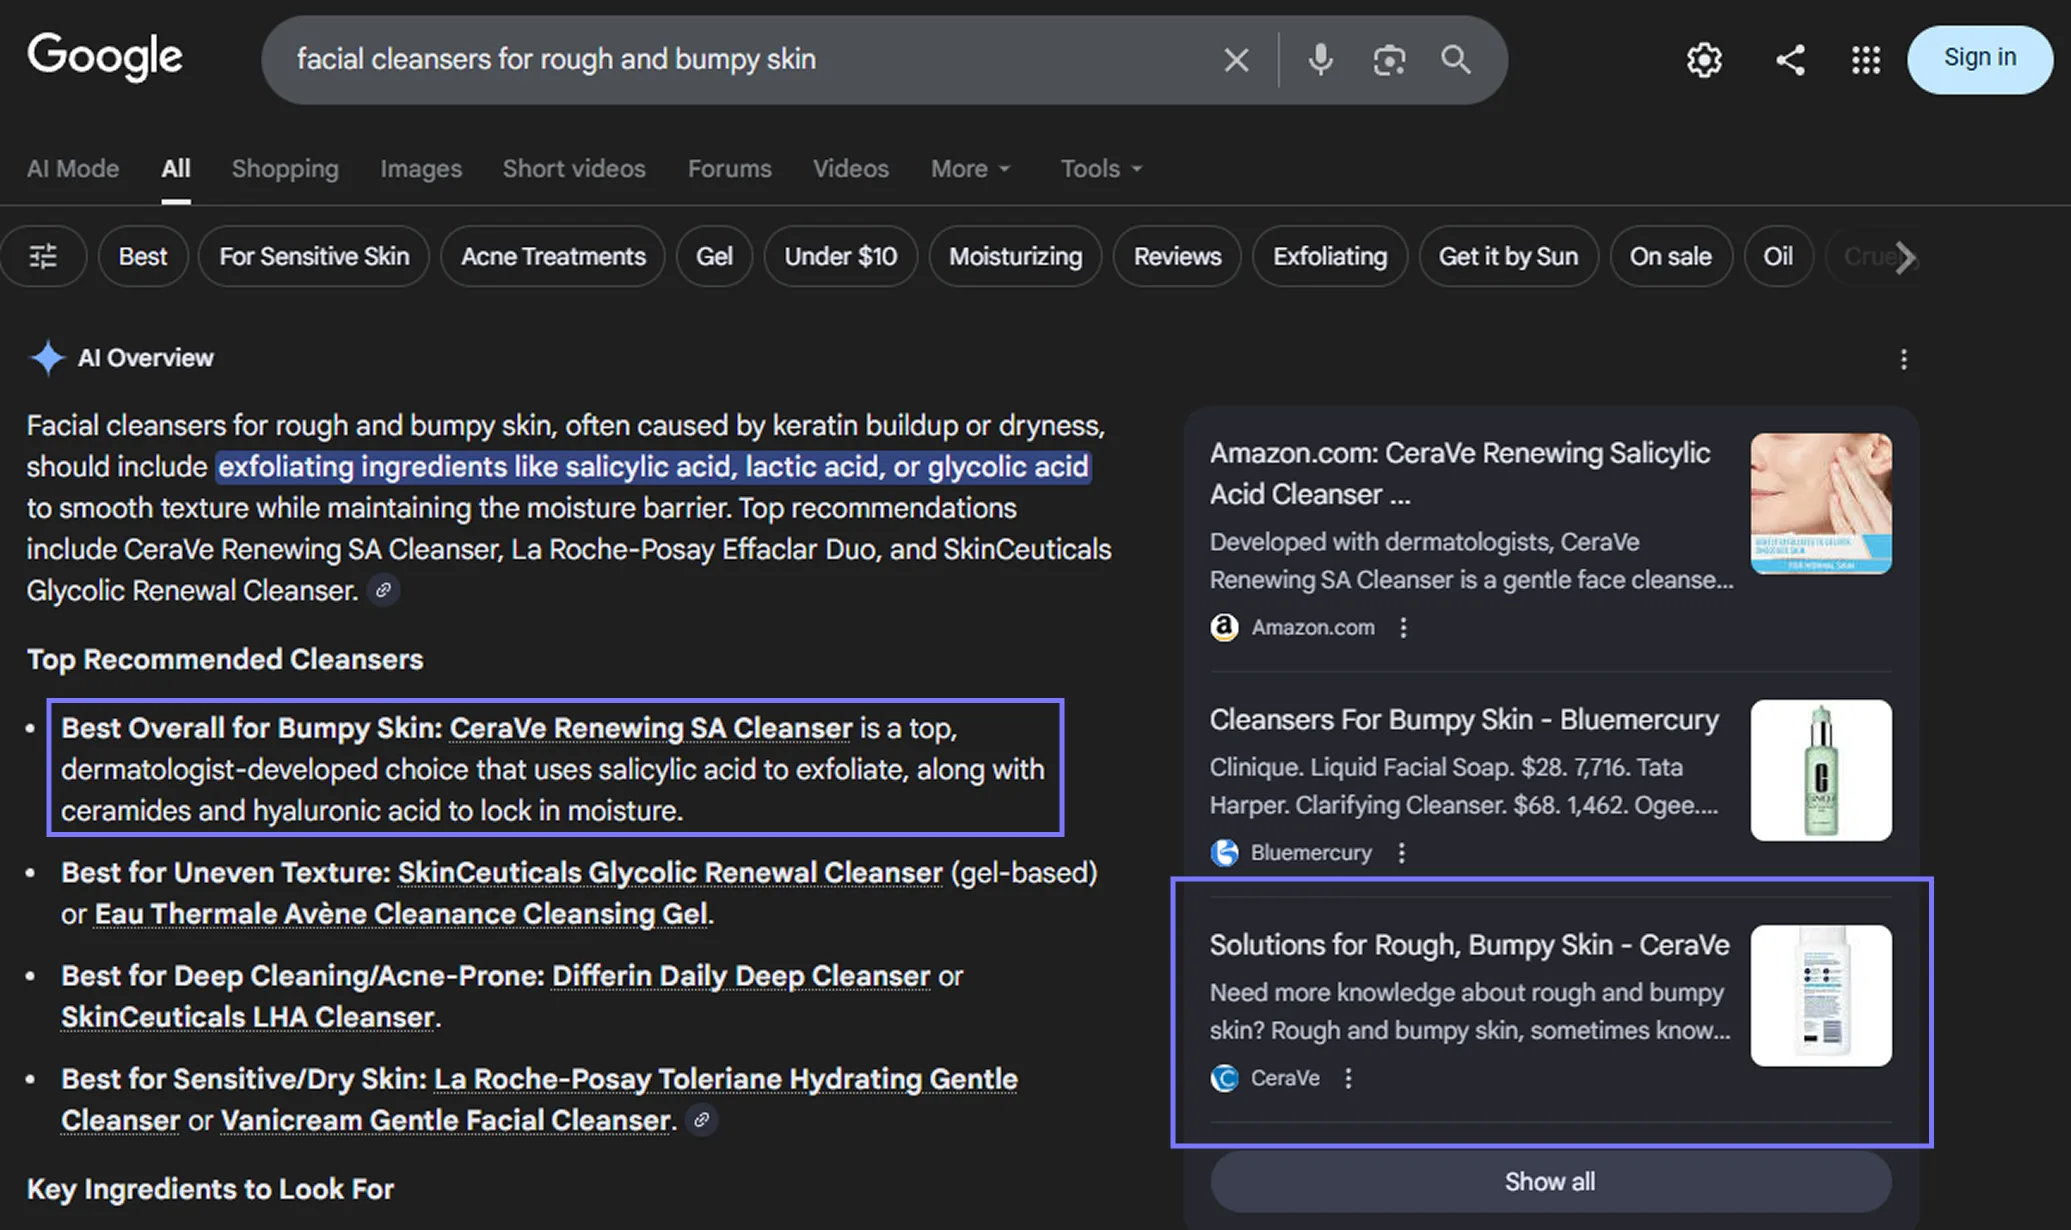Enable the Exfoliating filter chip

[1329, 257]
